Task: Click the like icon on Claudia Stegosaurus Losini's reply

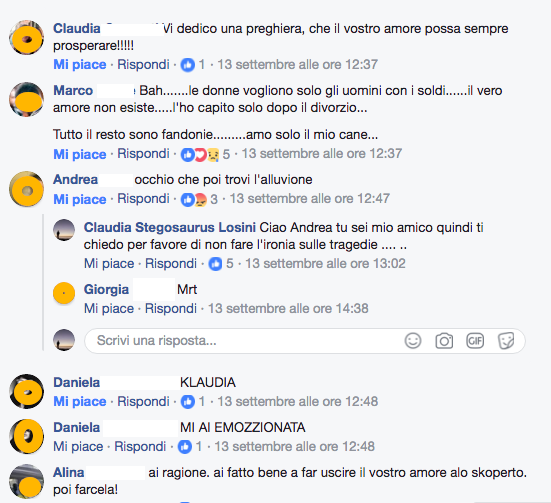Action: click(215, 264)
